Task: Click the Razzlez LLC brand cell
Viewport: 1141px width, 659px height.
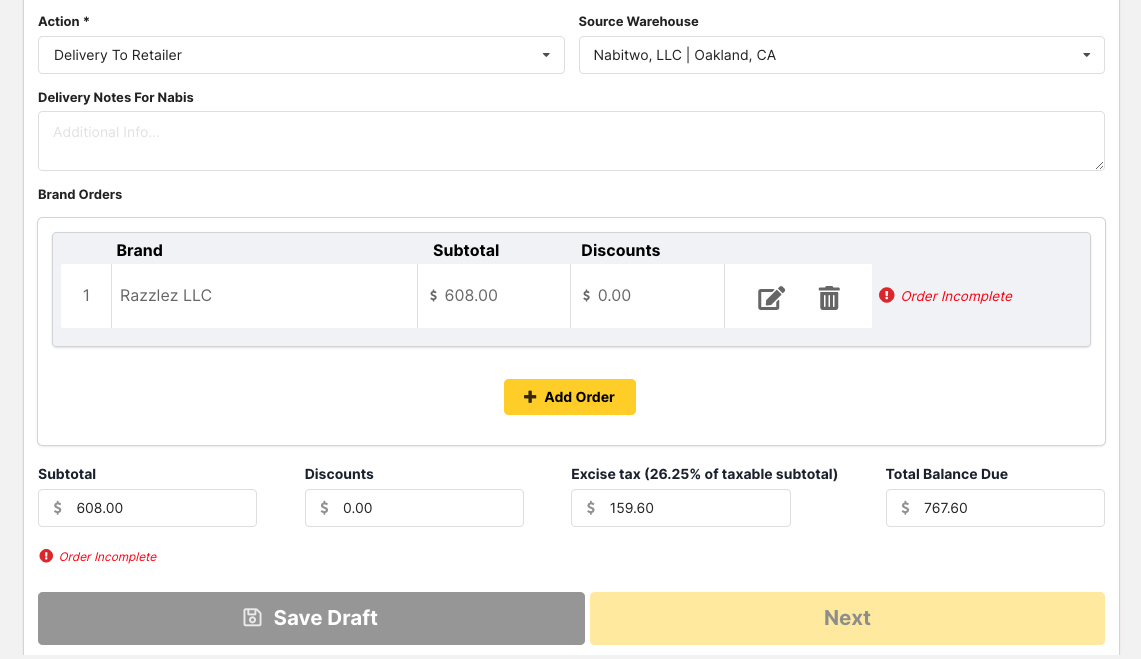Action: 264,296
